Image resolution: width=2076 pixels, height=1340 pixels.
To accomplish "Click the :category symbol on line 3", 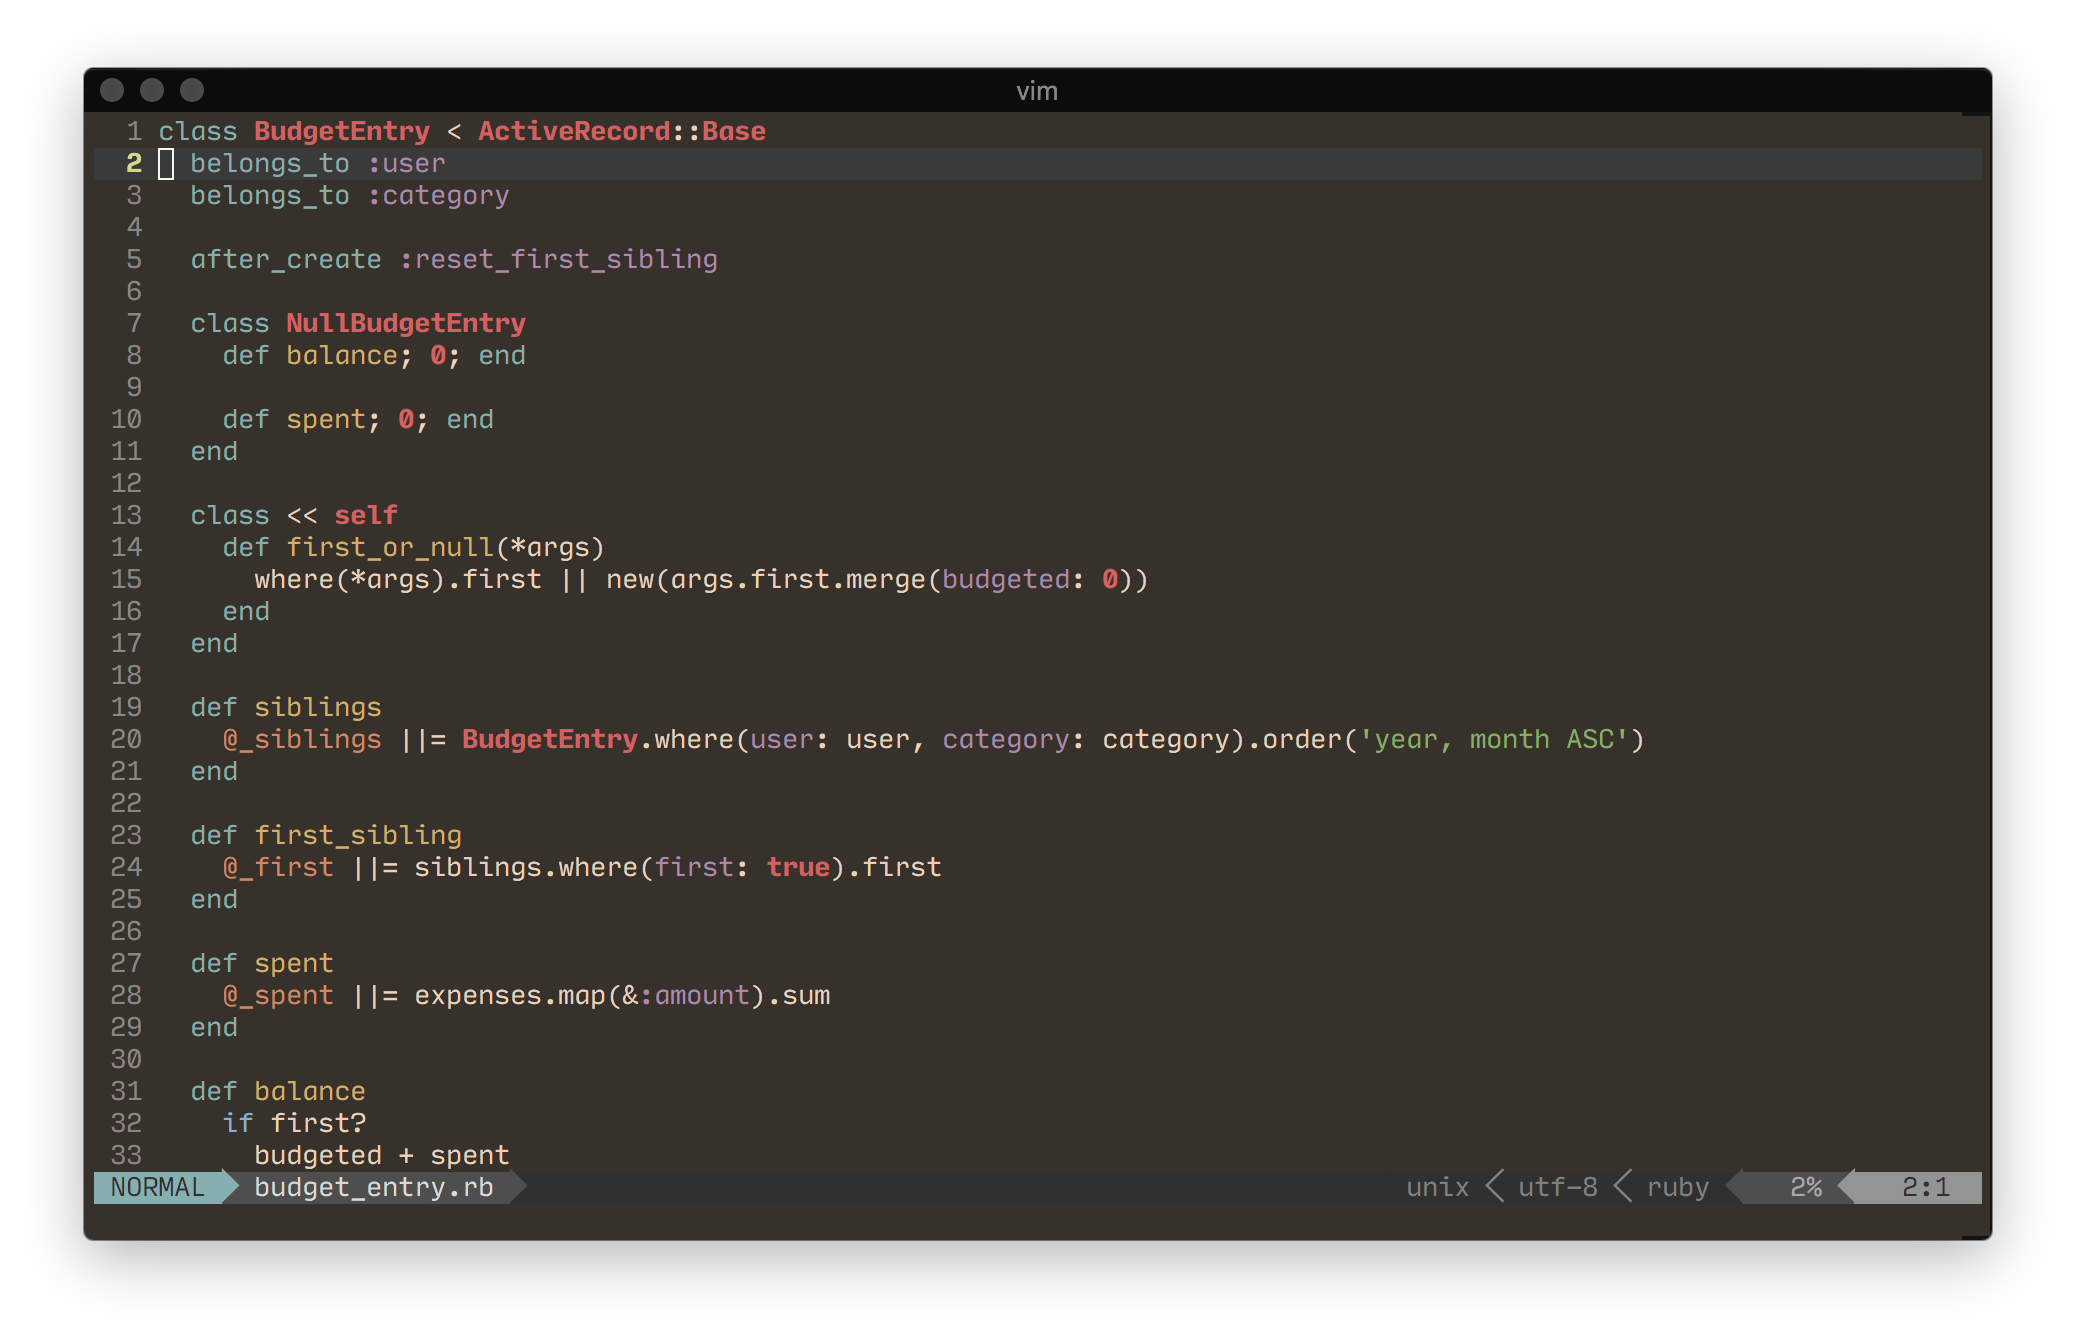I will [438, 195].
